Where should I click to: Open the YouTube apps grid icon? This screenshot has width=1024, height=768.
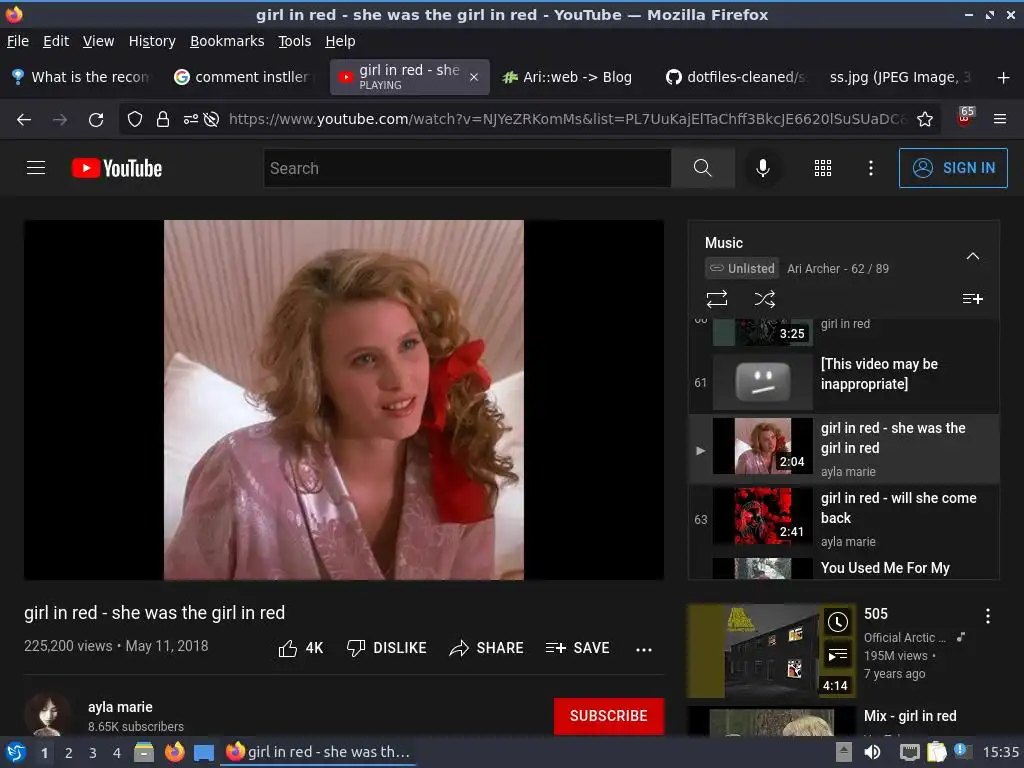point(823,168)
